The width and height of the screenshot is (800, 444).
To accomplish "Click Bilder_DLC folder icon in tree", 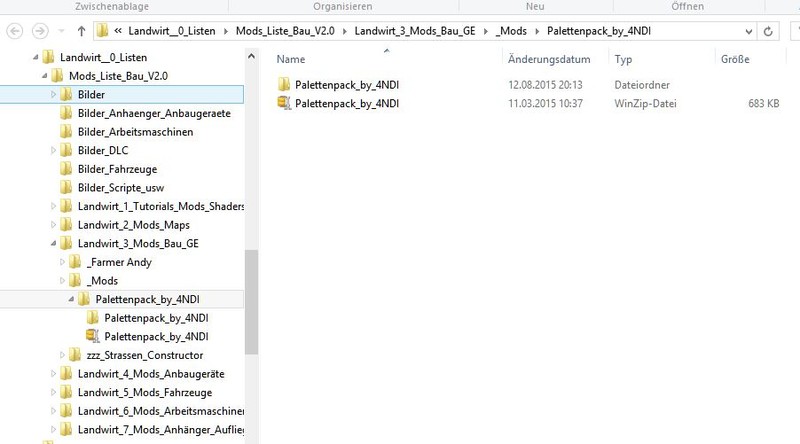I will click(66, 150).
